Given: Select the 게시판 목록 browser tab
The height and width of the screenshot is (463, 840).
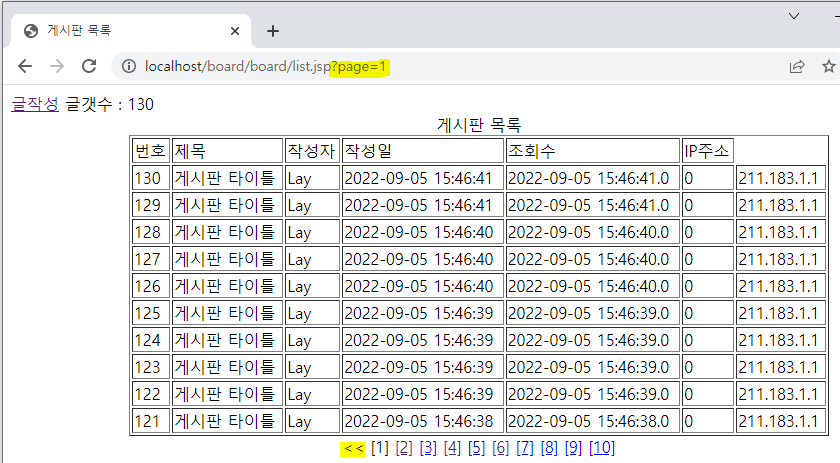Looking at the screenshot, I should pyautogui.click(x=131, y=31).
